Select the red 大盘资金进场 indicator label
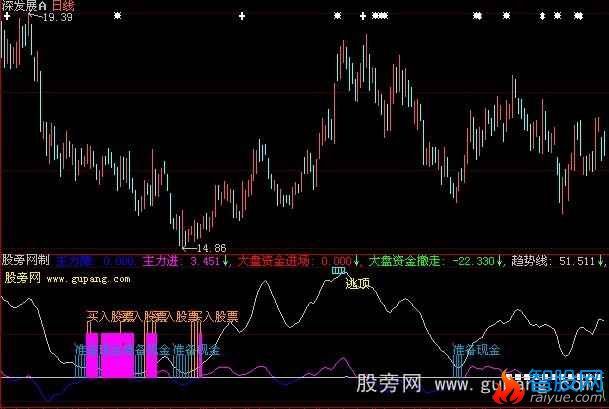 coord(273,261)
